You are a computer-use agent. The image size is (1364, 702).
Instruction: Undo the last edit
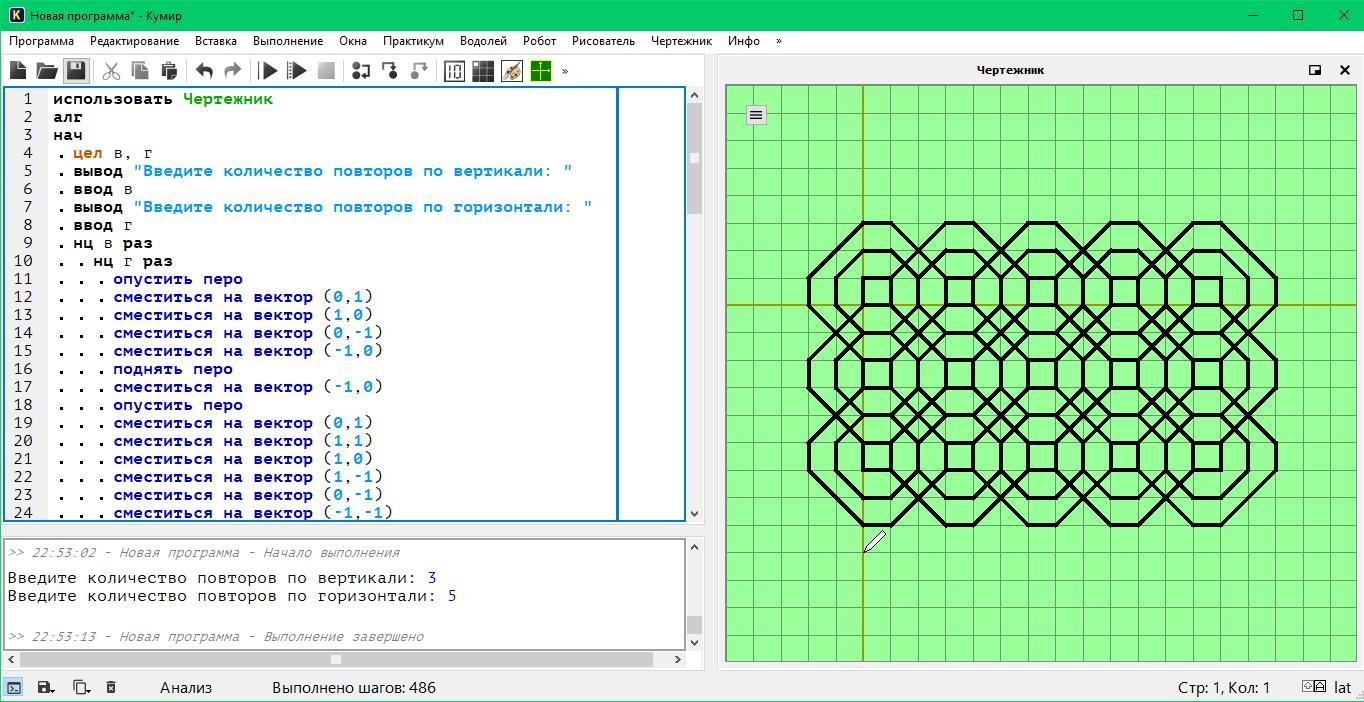point(204,71)
